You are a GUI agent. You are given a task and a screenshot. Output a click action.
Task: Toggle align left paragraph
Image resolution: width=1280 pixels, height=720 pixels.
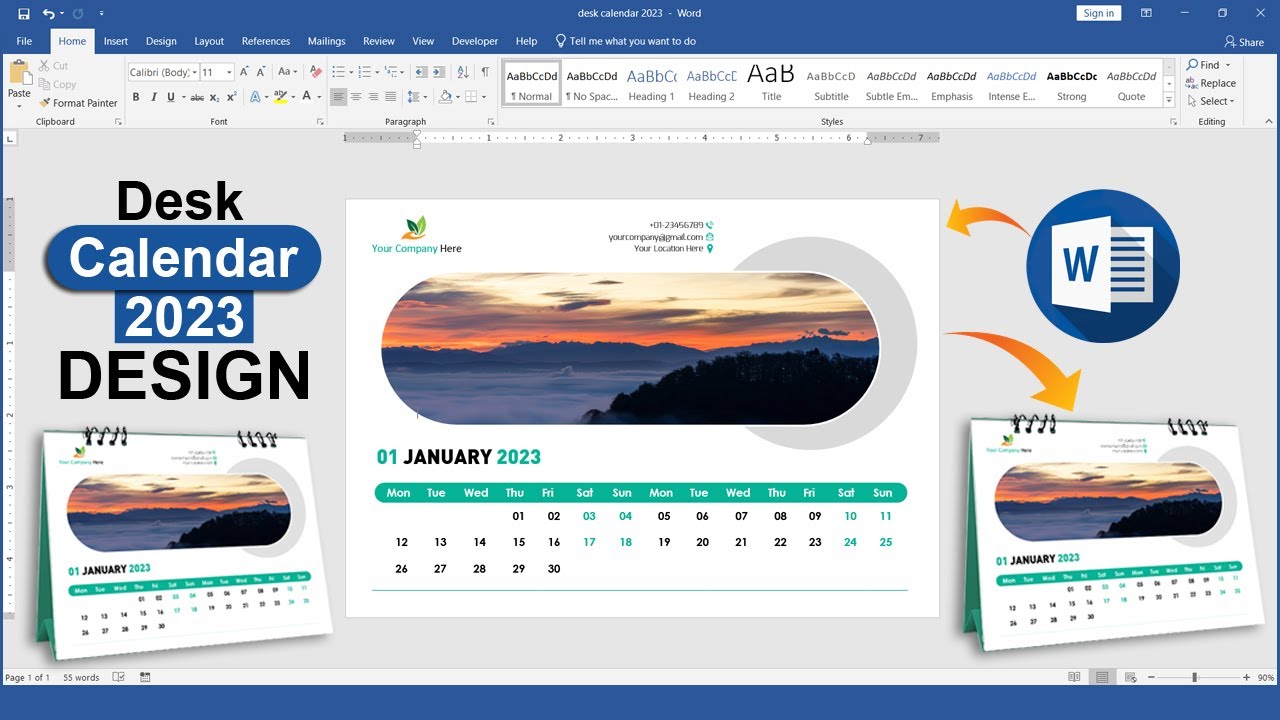pos(338,97)
